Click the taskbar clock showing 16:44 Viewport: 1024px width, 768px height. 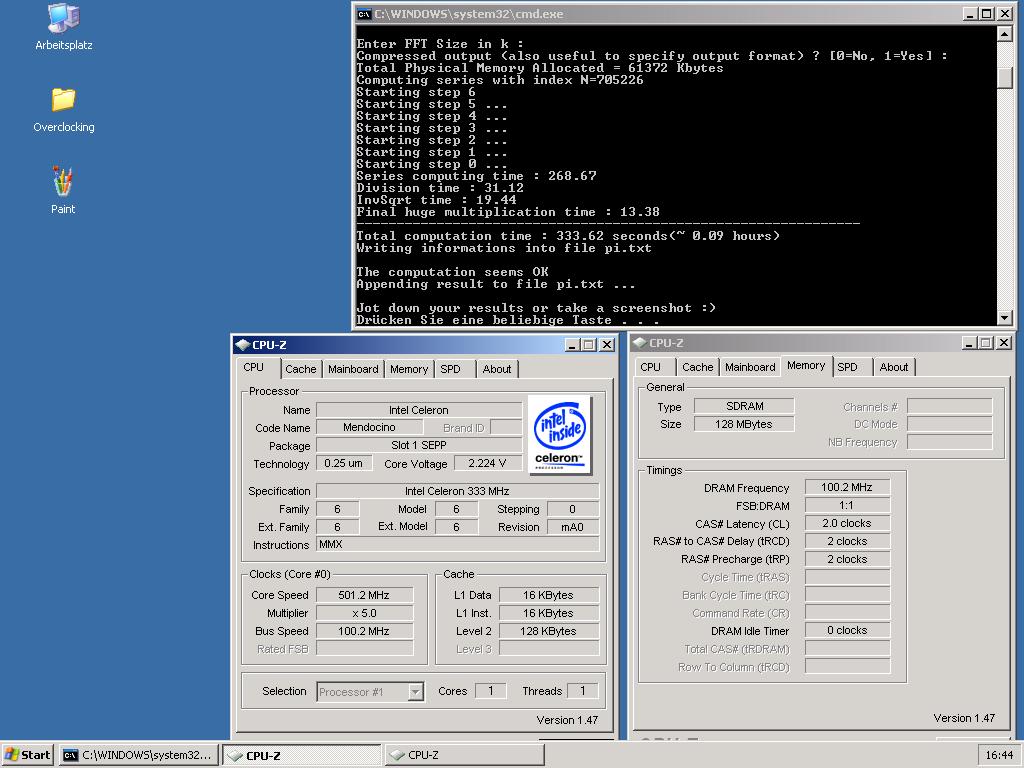[999, 755]
